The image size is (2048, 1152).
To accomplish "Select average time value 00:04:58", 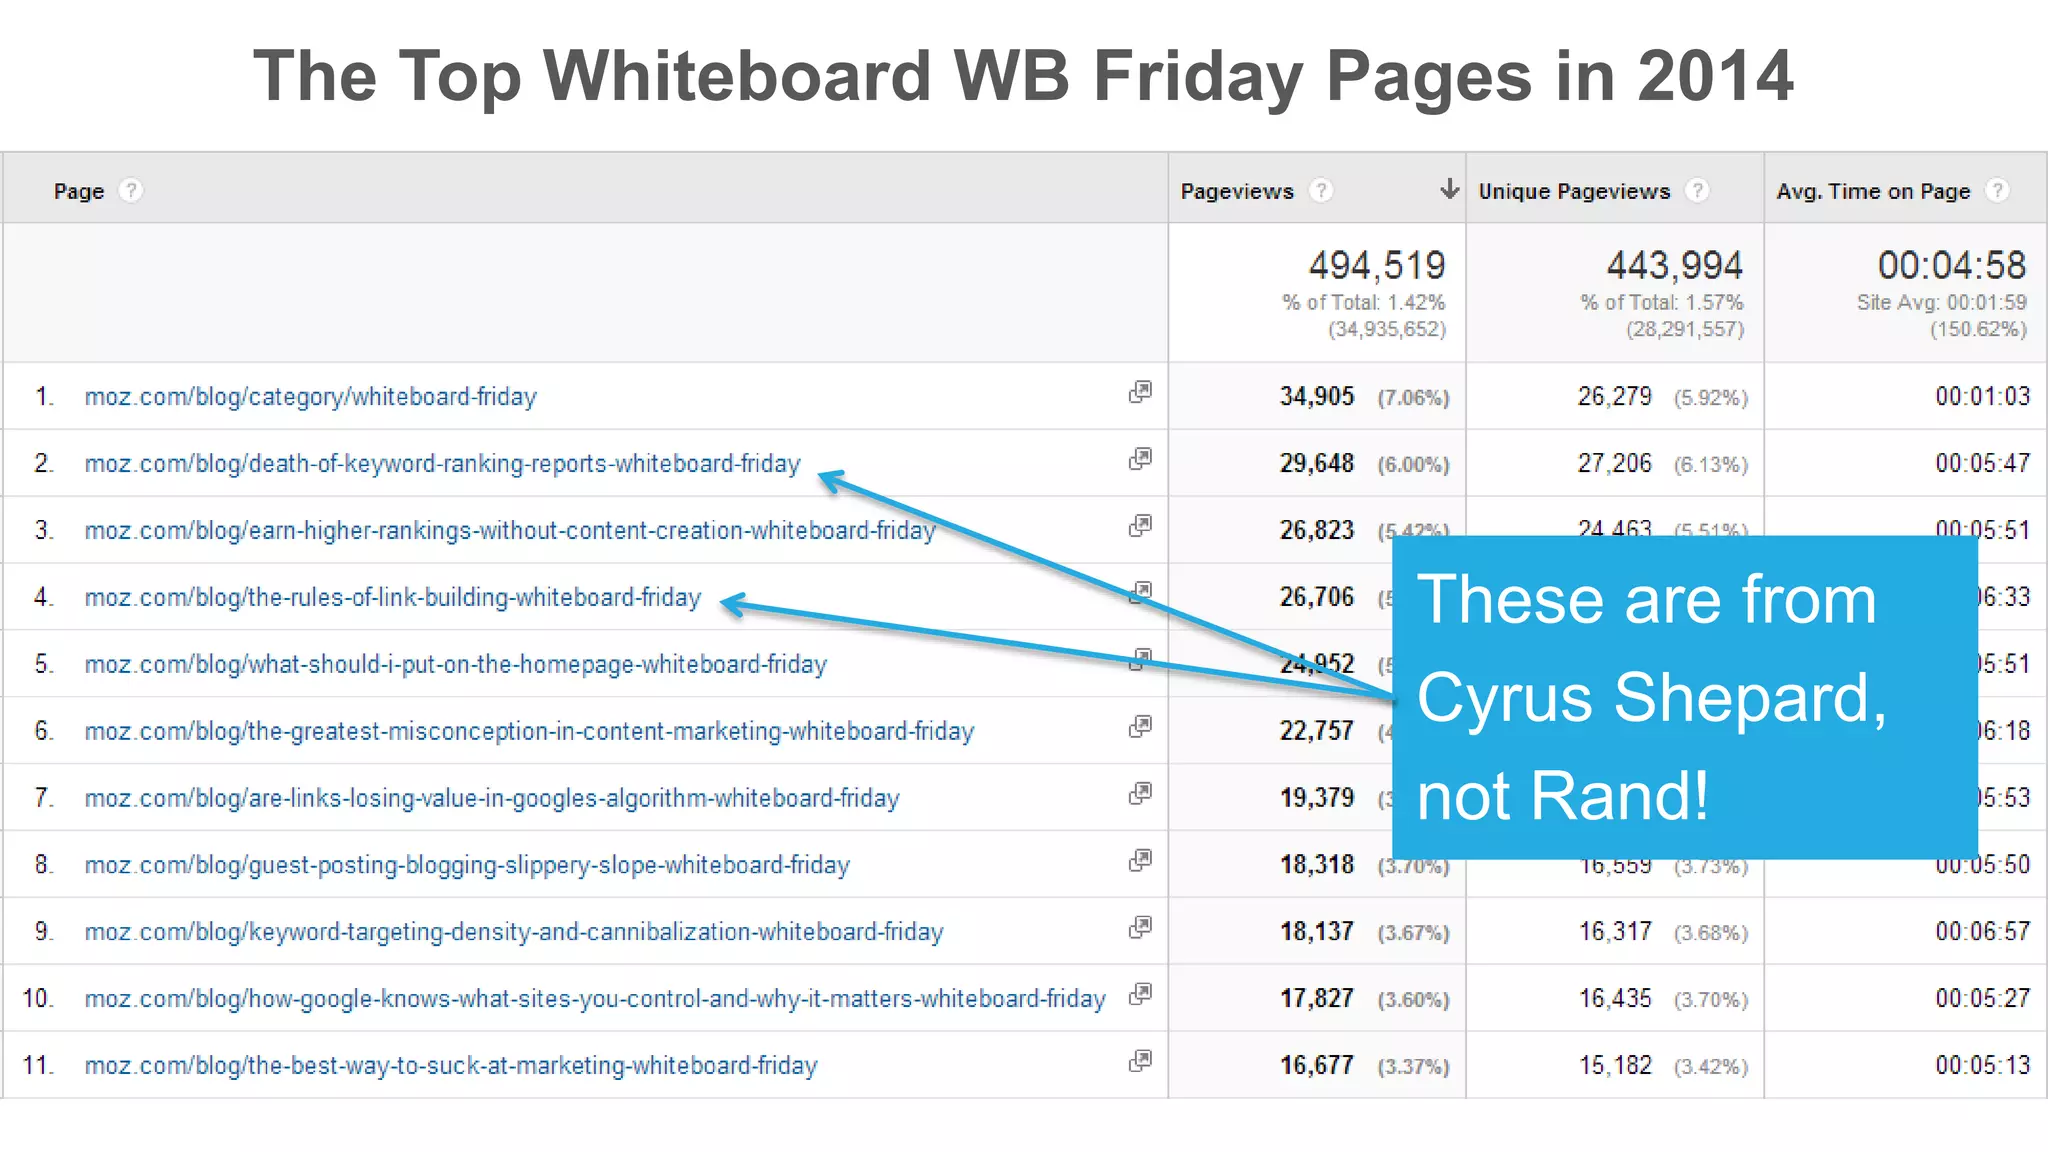I will (1952, 265).
